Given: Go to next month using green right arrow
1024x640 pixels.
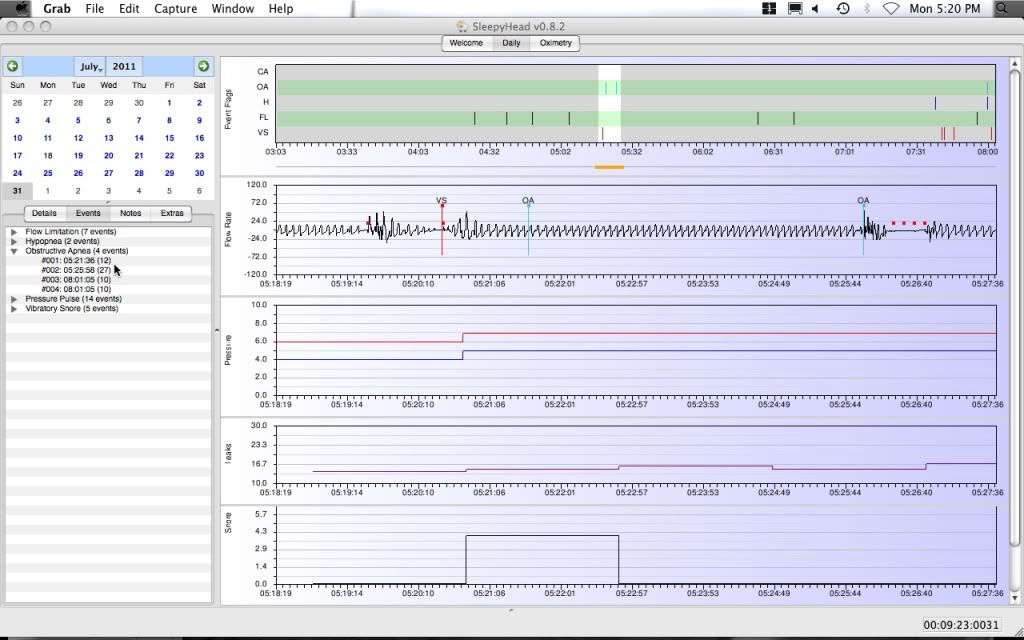Looking at the screenshot, I should 203,66.
